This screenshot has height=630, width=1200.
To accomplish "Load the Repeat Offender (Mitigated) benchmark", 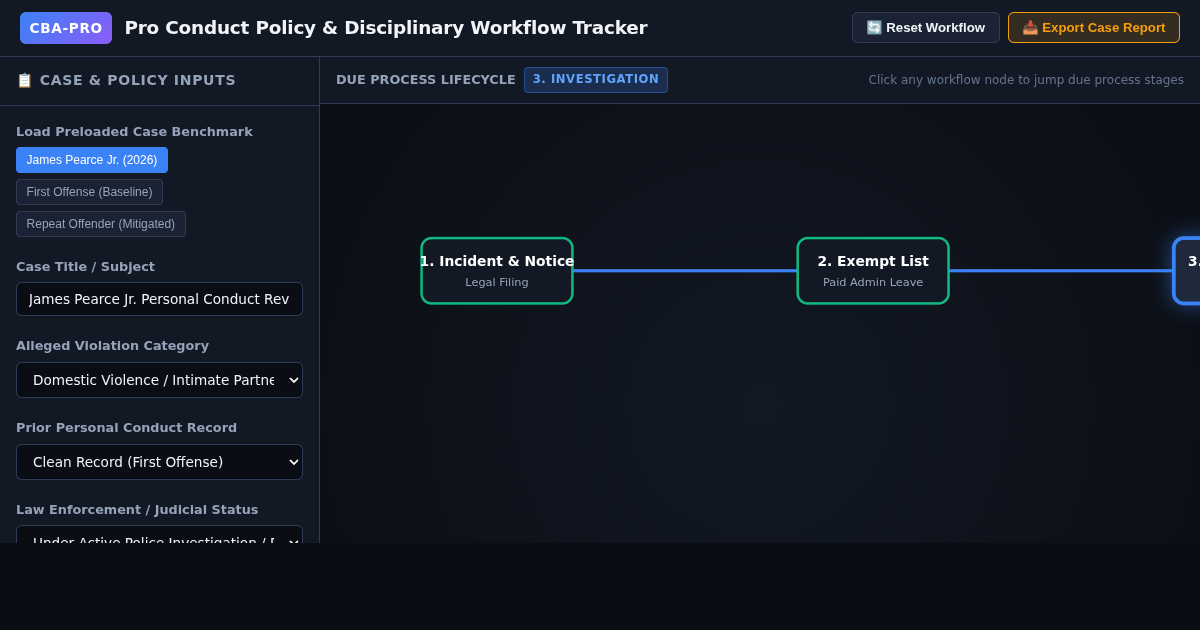I will click(101, 224).
